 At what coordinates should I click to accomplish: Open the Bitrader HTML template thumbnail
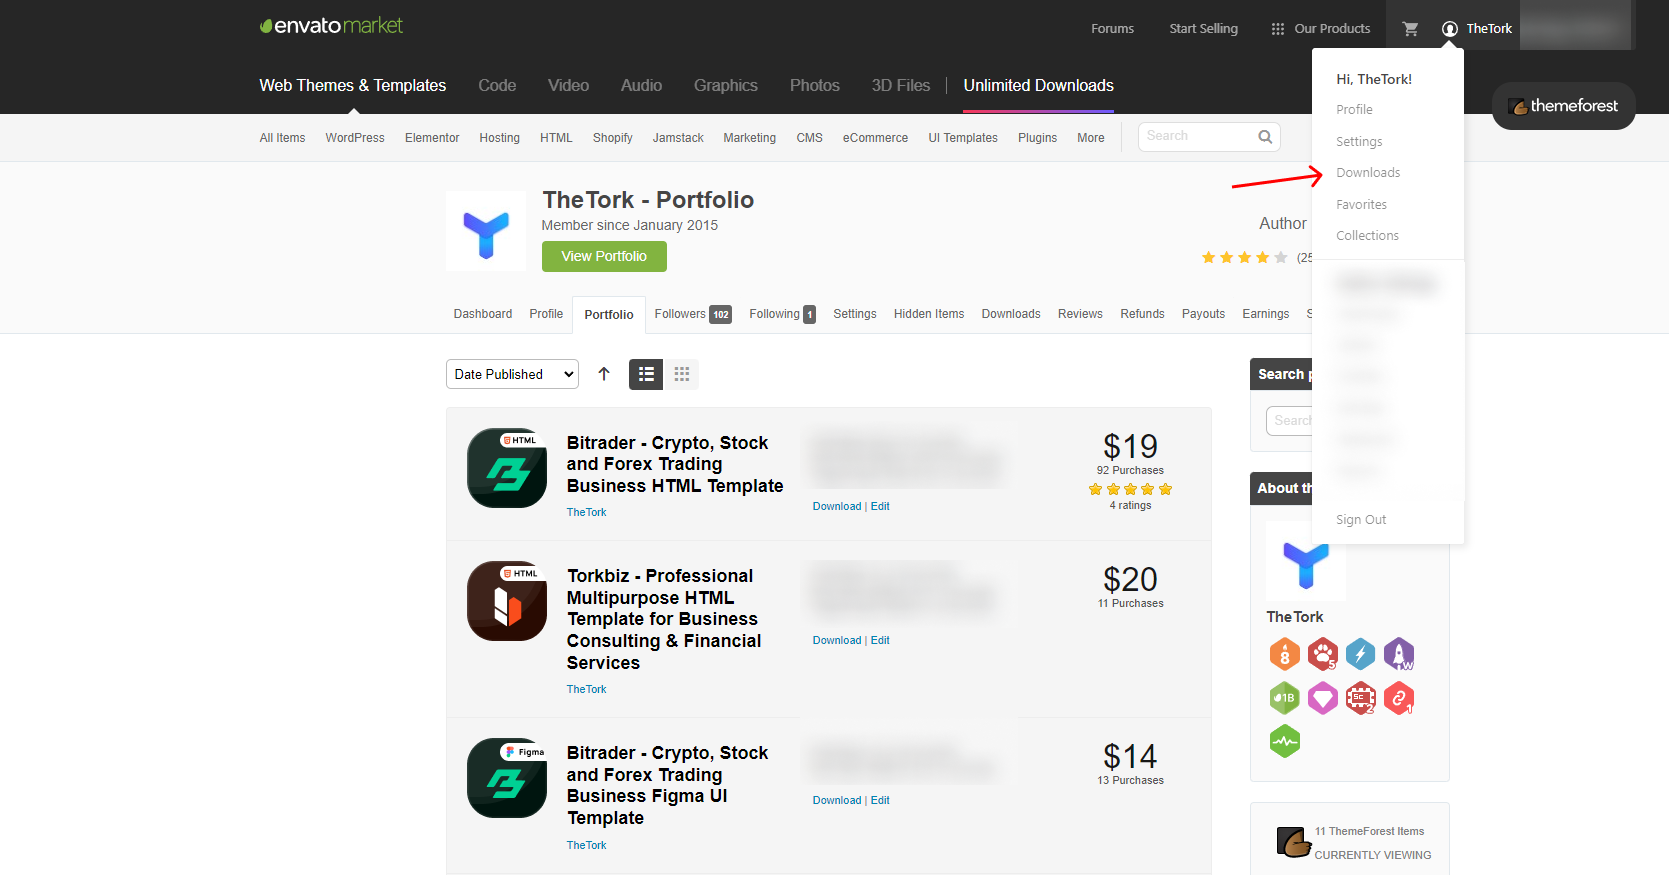pos(507,468)
